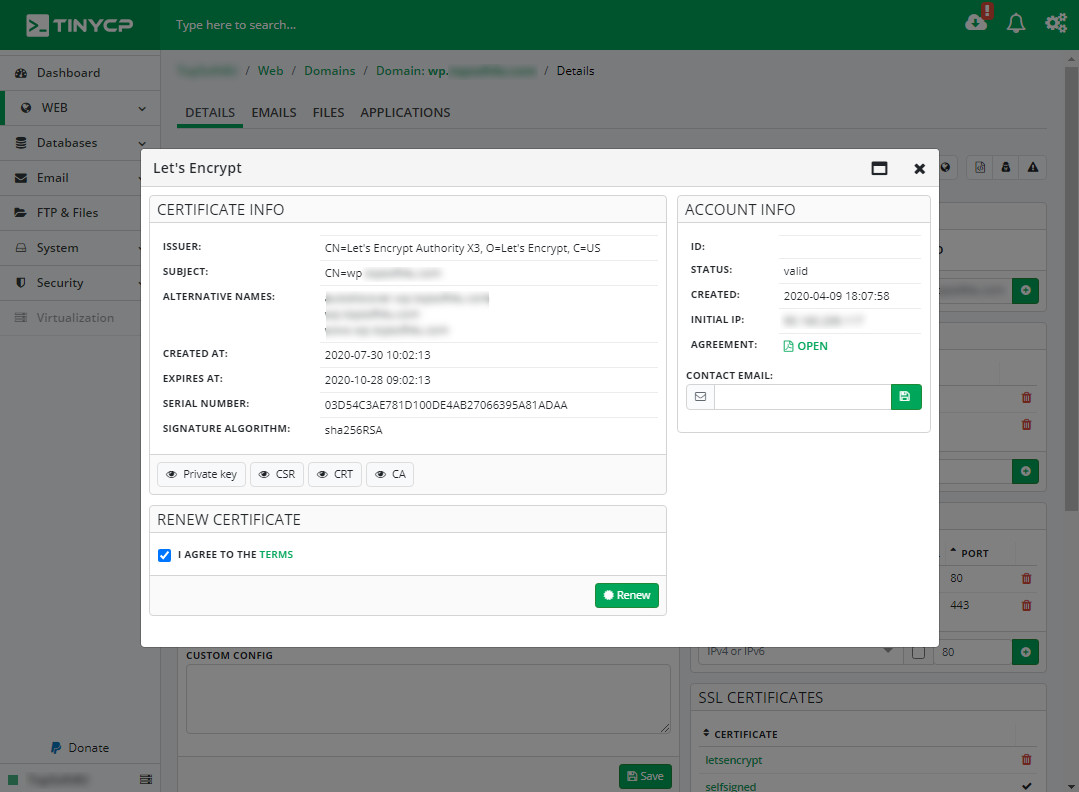Click the account status value valid

(x=795, y=271)
